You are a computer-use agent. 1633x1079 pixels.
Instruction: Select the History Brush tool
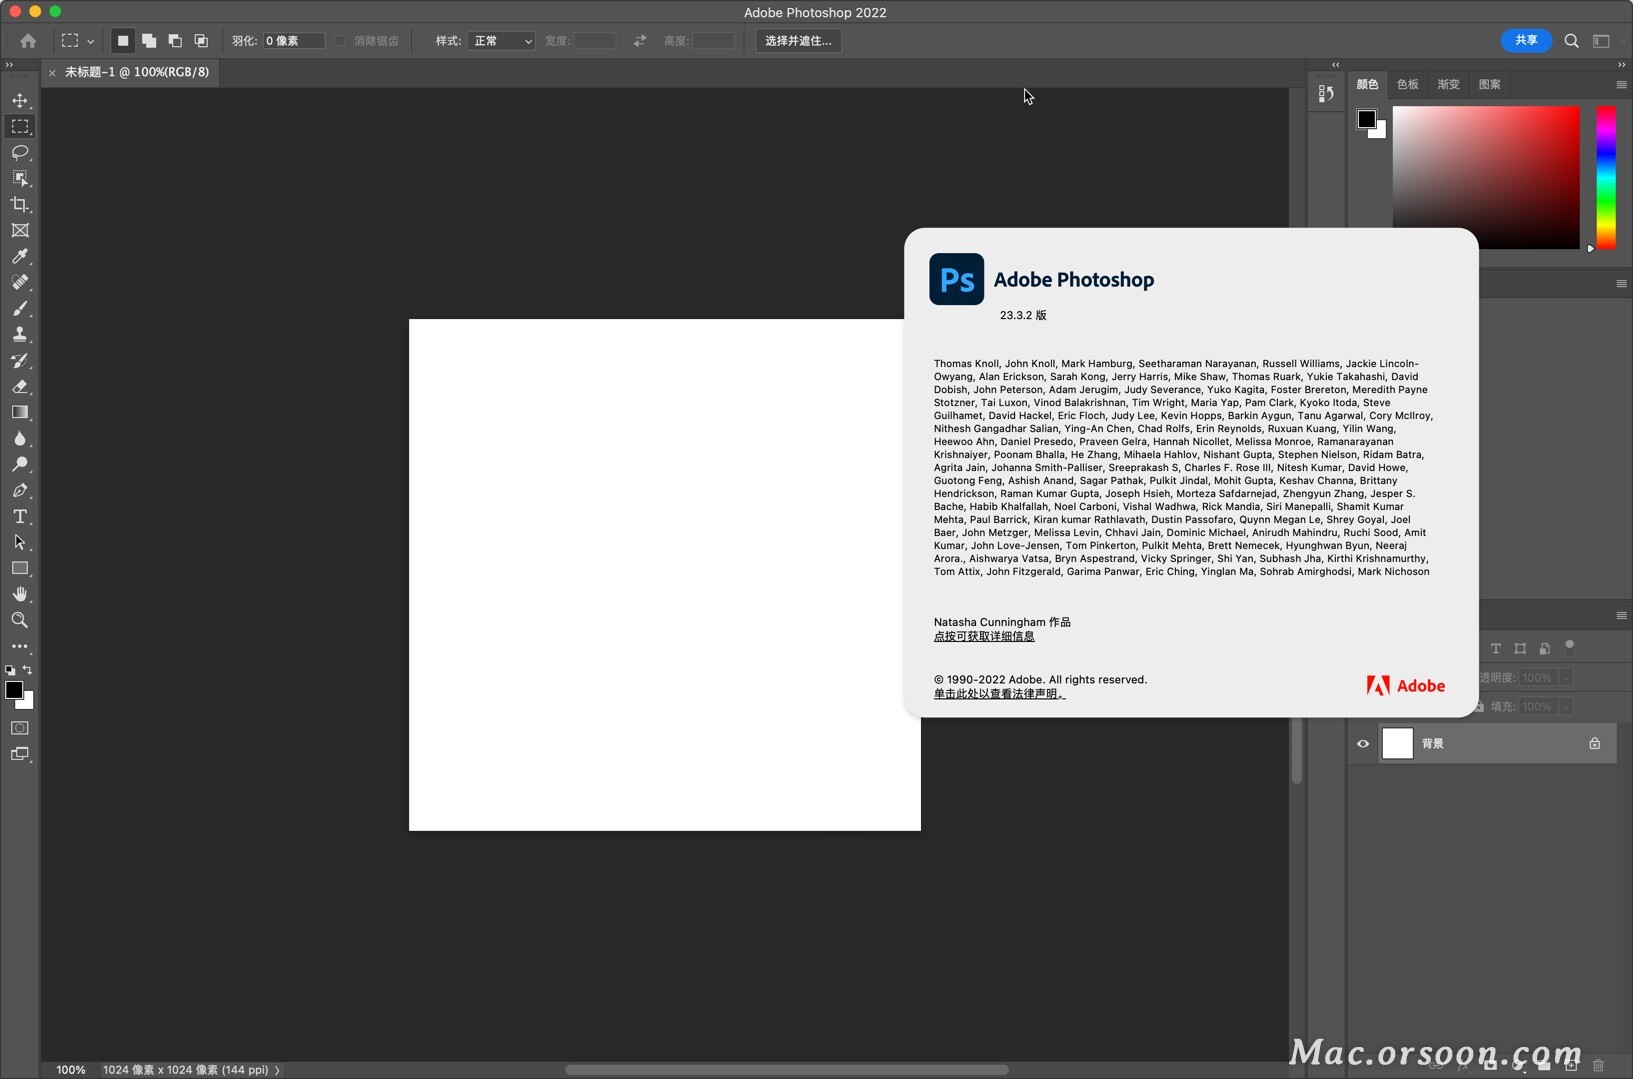click(20, 360)
